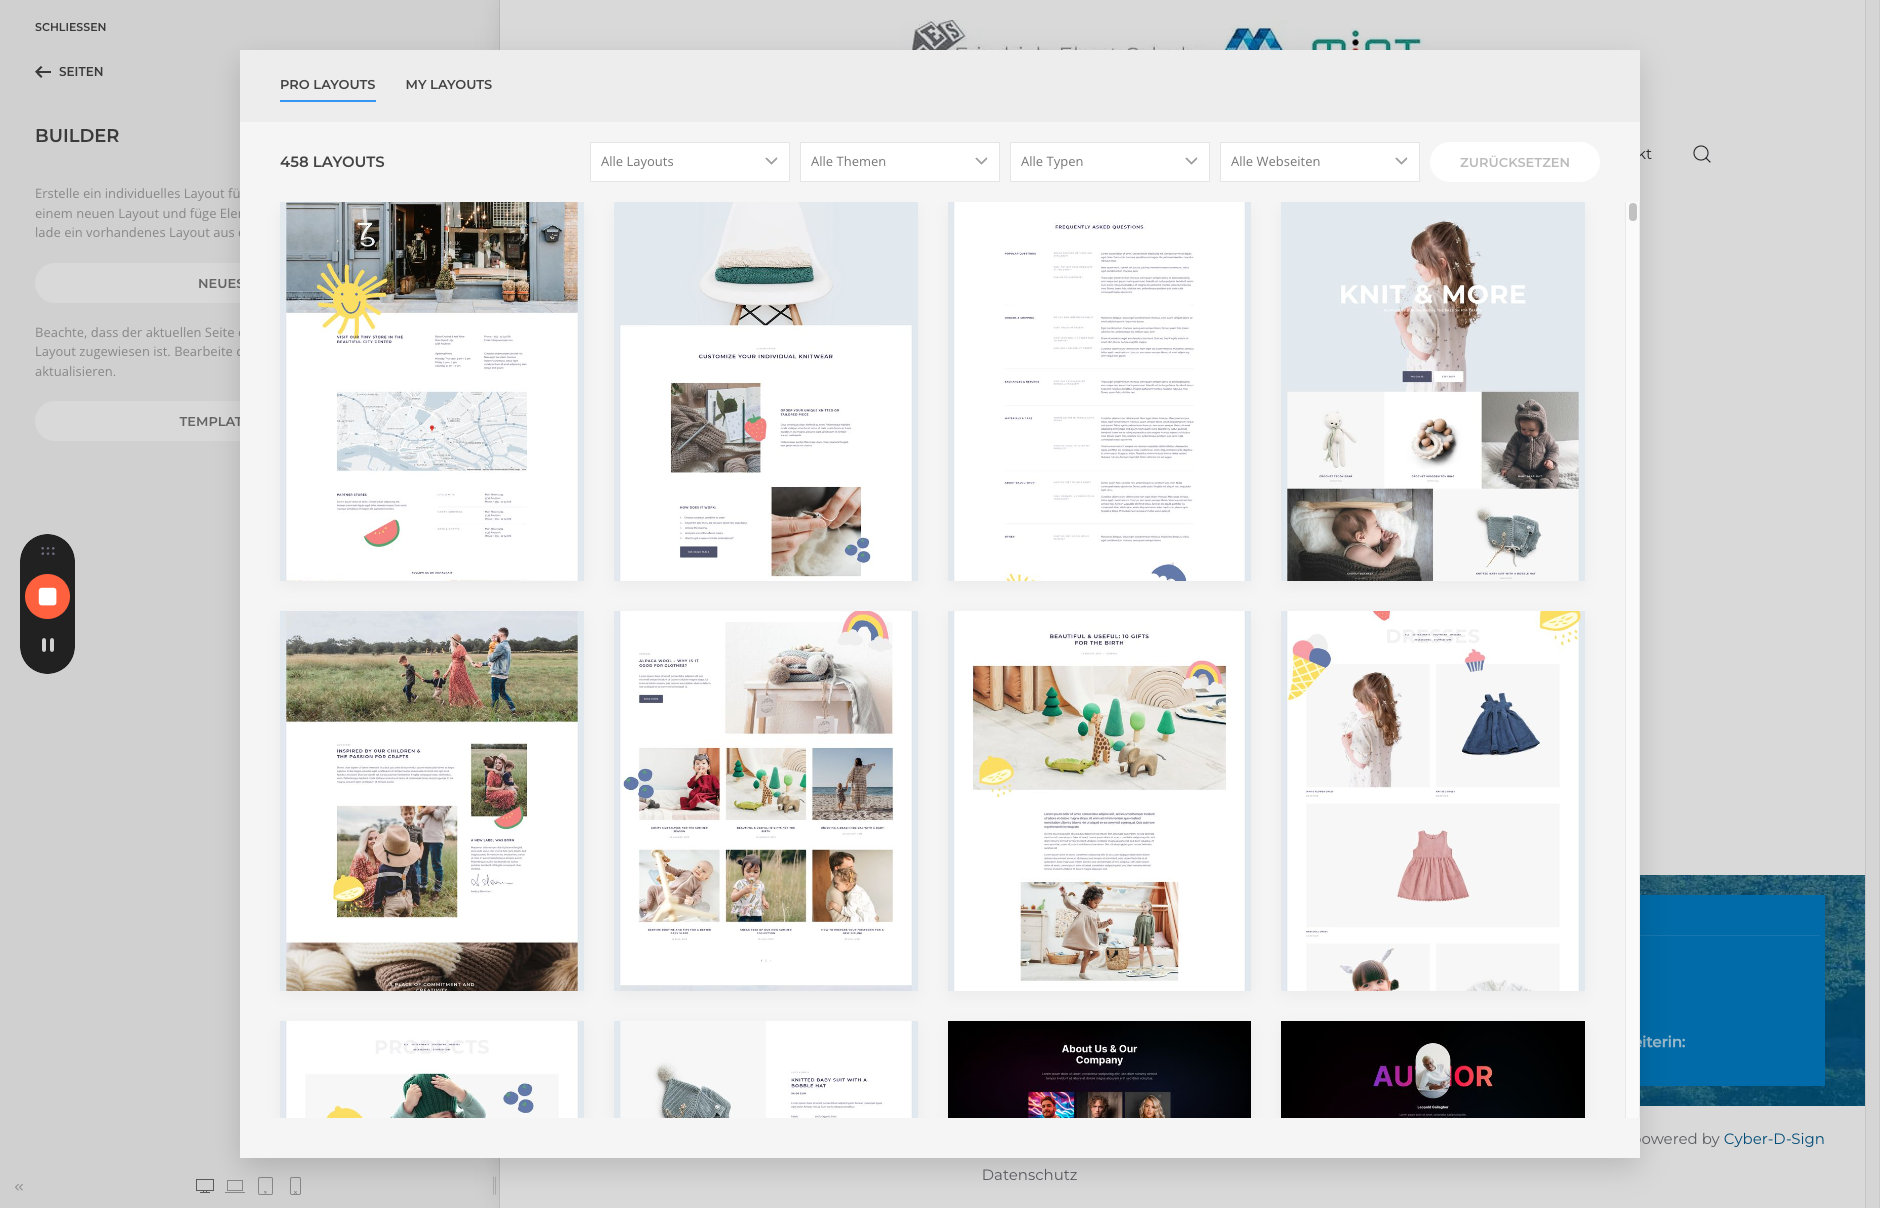Click the TEMPLATE button in sidebar

138,421
